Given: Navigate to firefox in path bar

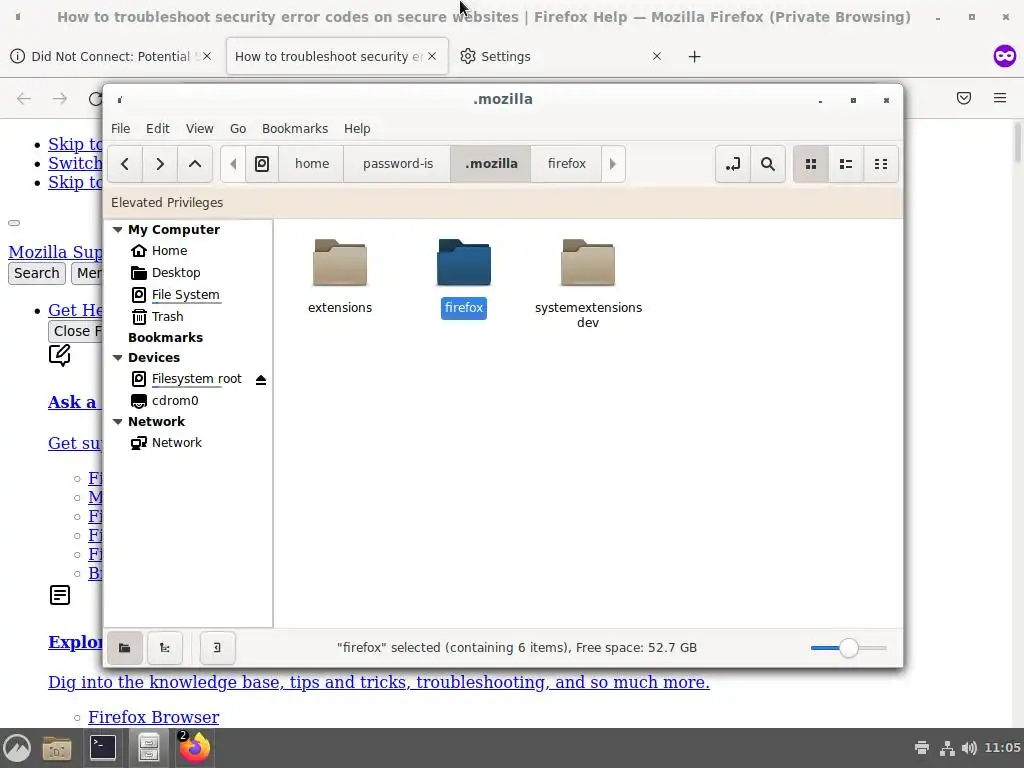Looking at the screenshot, I should click(x=566, y=164).
